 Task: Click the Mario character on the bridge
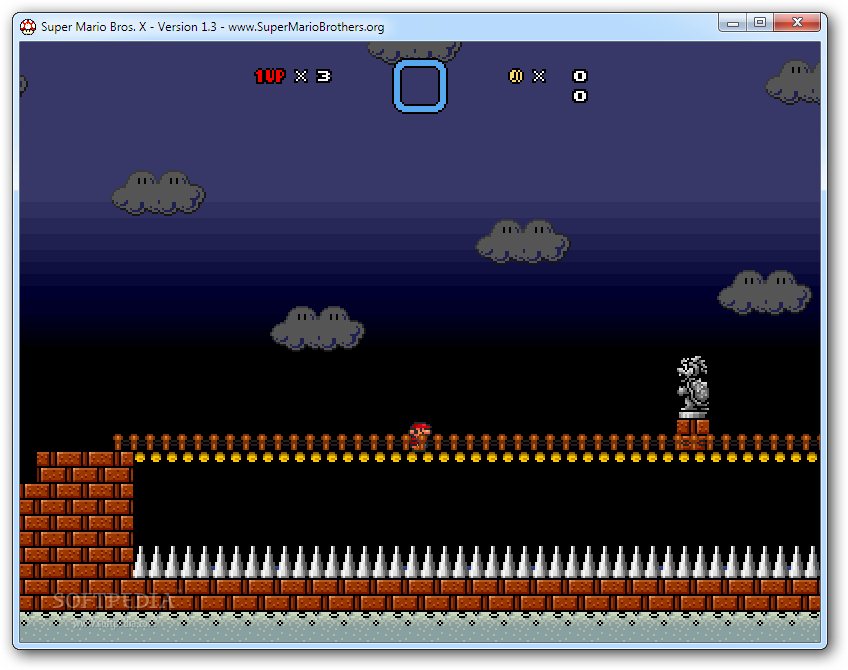[420, 436]
